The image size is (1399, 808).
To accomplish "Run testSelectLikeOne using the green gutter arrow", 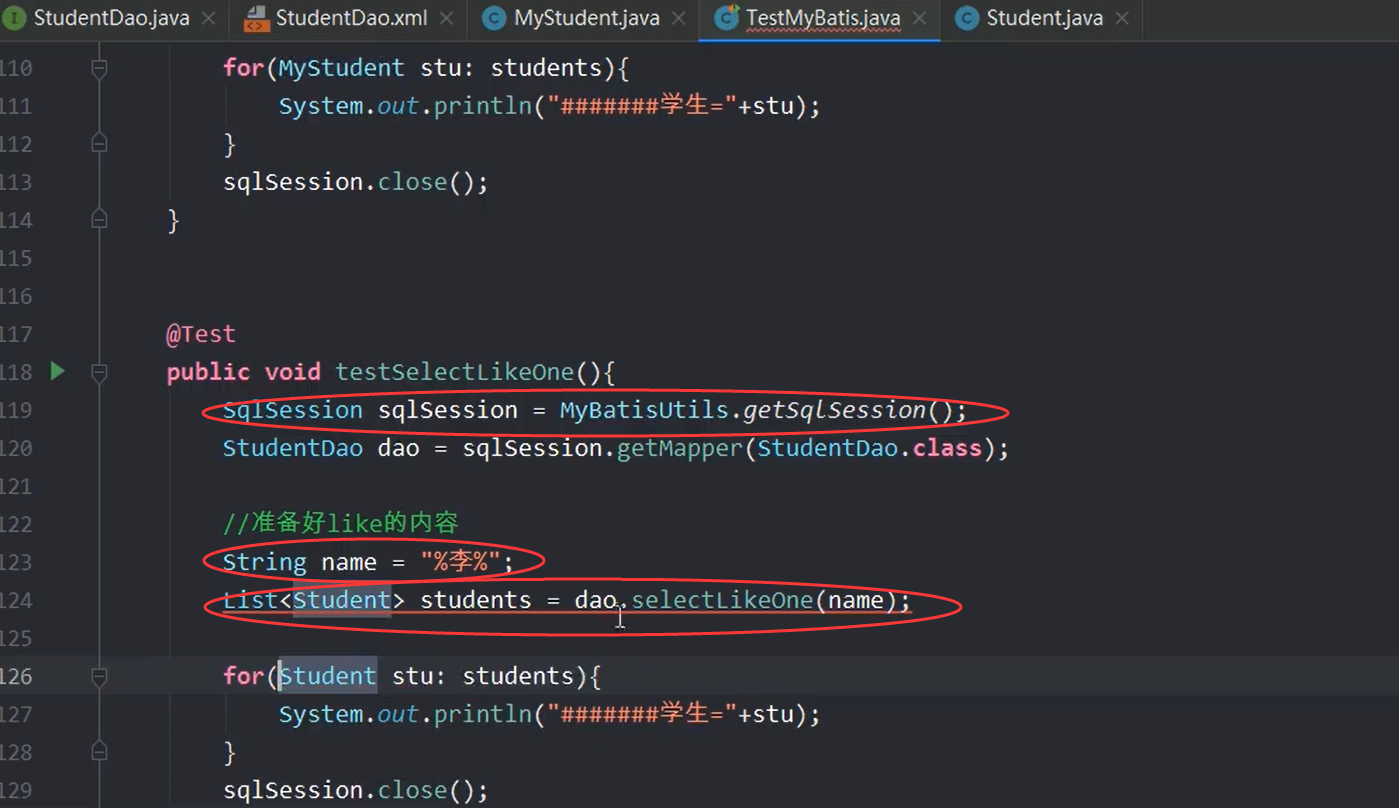I will [57, 371].
